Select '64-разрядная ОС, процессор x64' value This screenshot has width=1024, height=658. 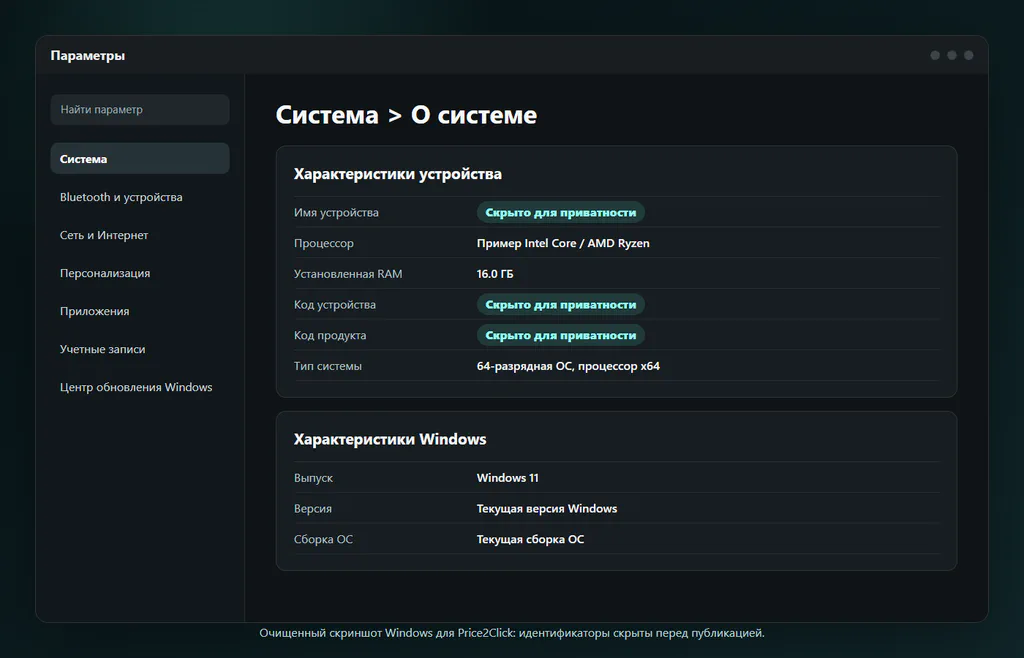pos(568,366)
